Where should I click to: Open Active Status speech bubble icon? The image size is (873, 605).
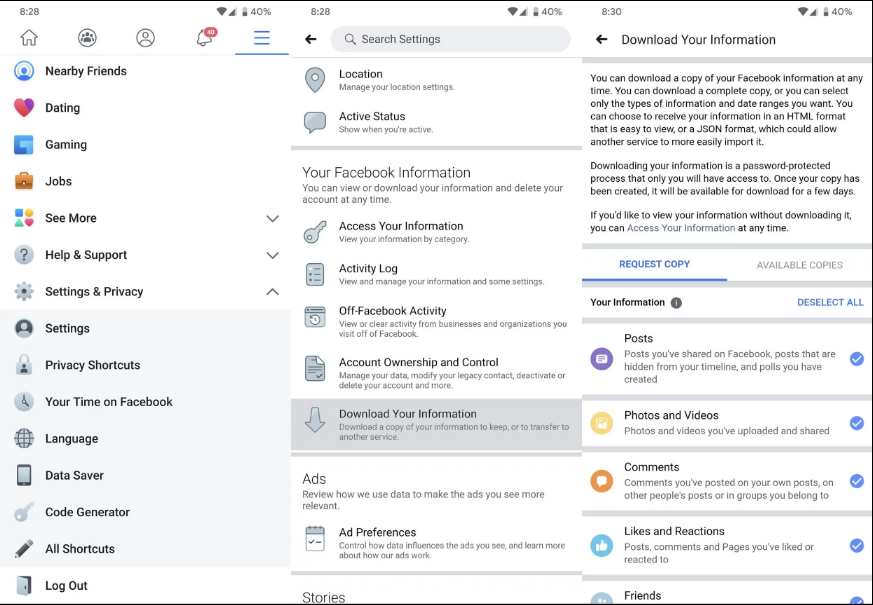pyautogui.click(x=315, y=122)
